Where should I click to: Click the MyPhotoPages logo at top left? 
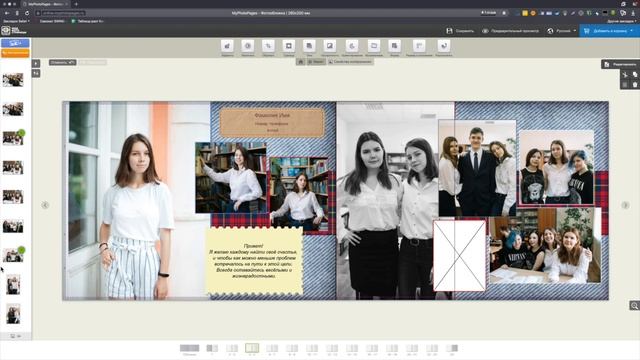[13, 31]
